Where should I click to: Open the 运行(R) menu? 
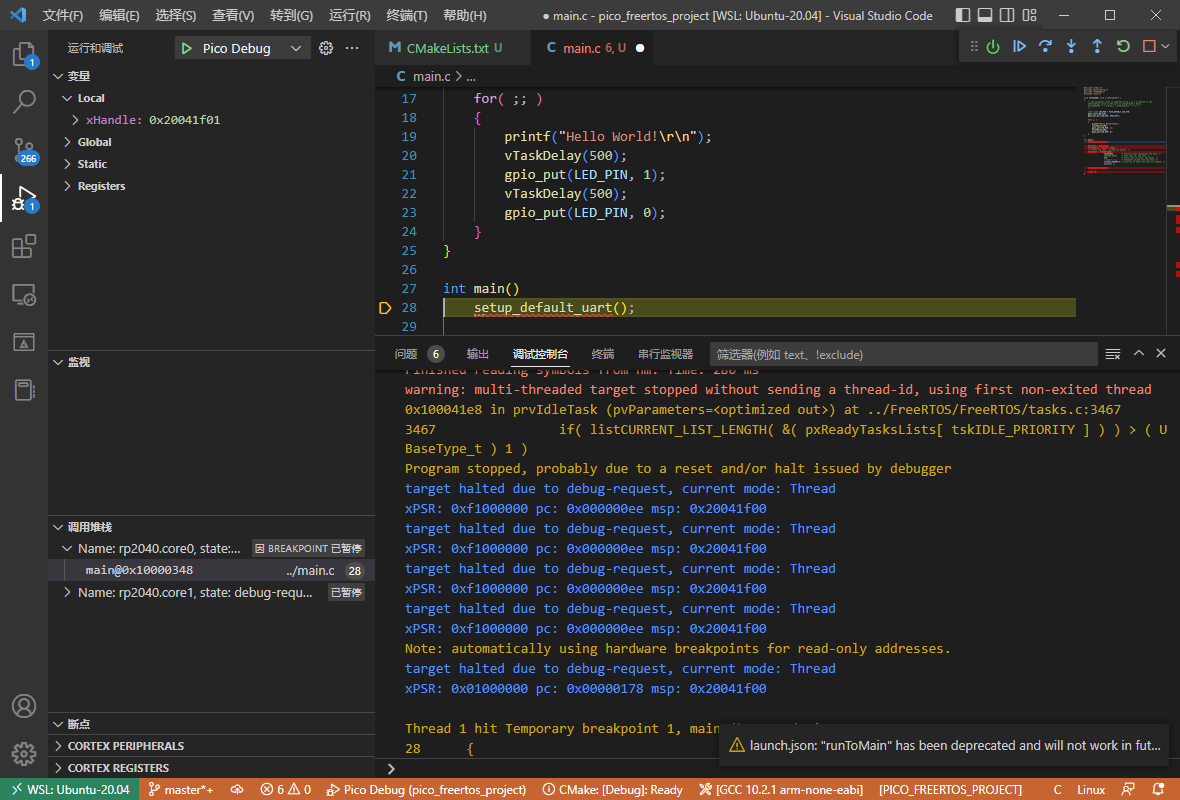point(350,15)
